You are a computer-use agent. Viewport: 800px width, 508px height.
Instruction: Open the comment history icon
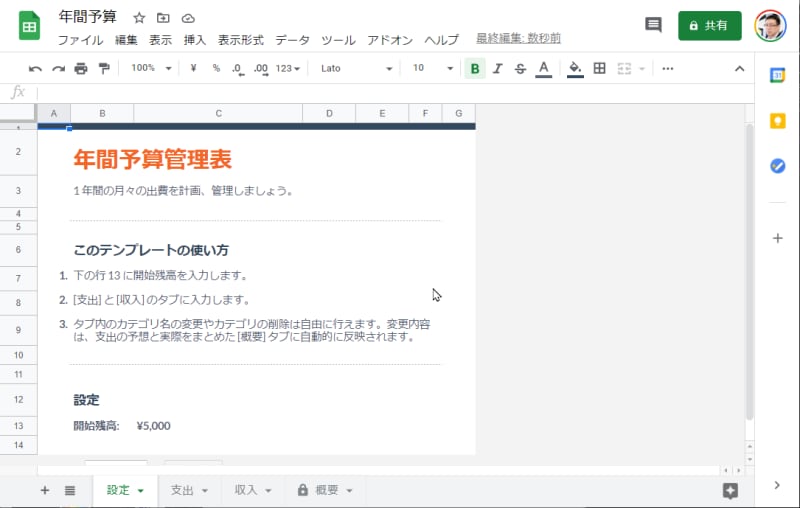653,24
